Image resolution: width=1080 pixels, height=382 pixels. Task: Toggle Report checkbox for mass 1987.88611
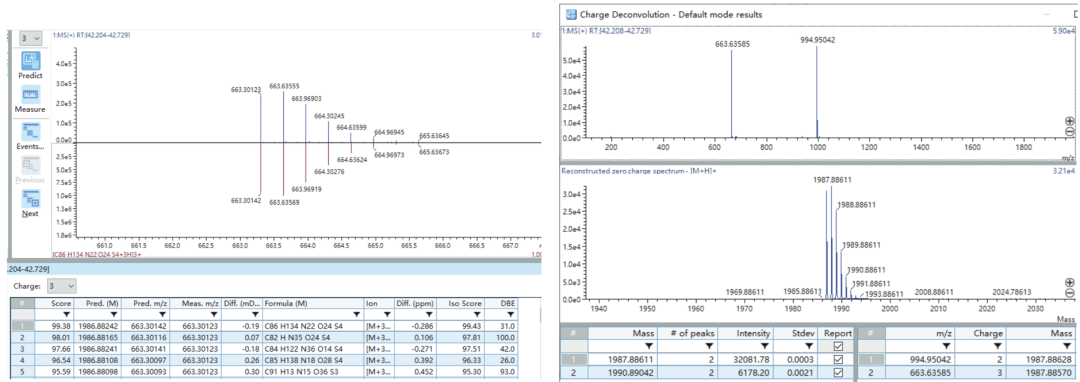coord(838,359)
